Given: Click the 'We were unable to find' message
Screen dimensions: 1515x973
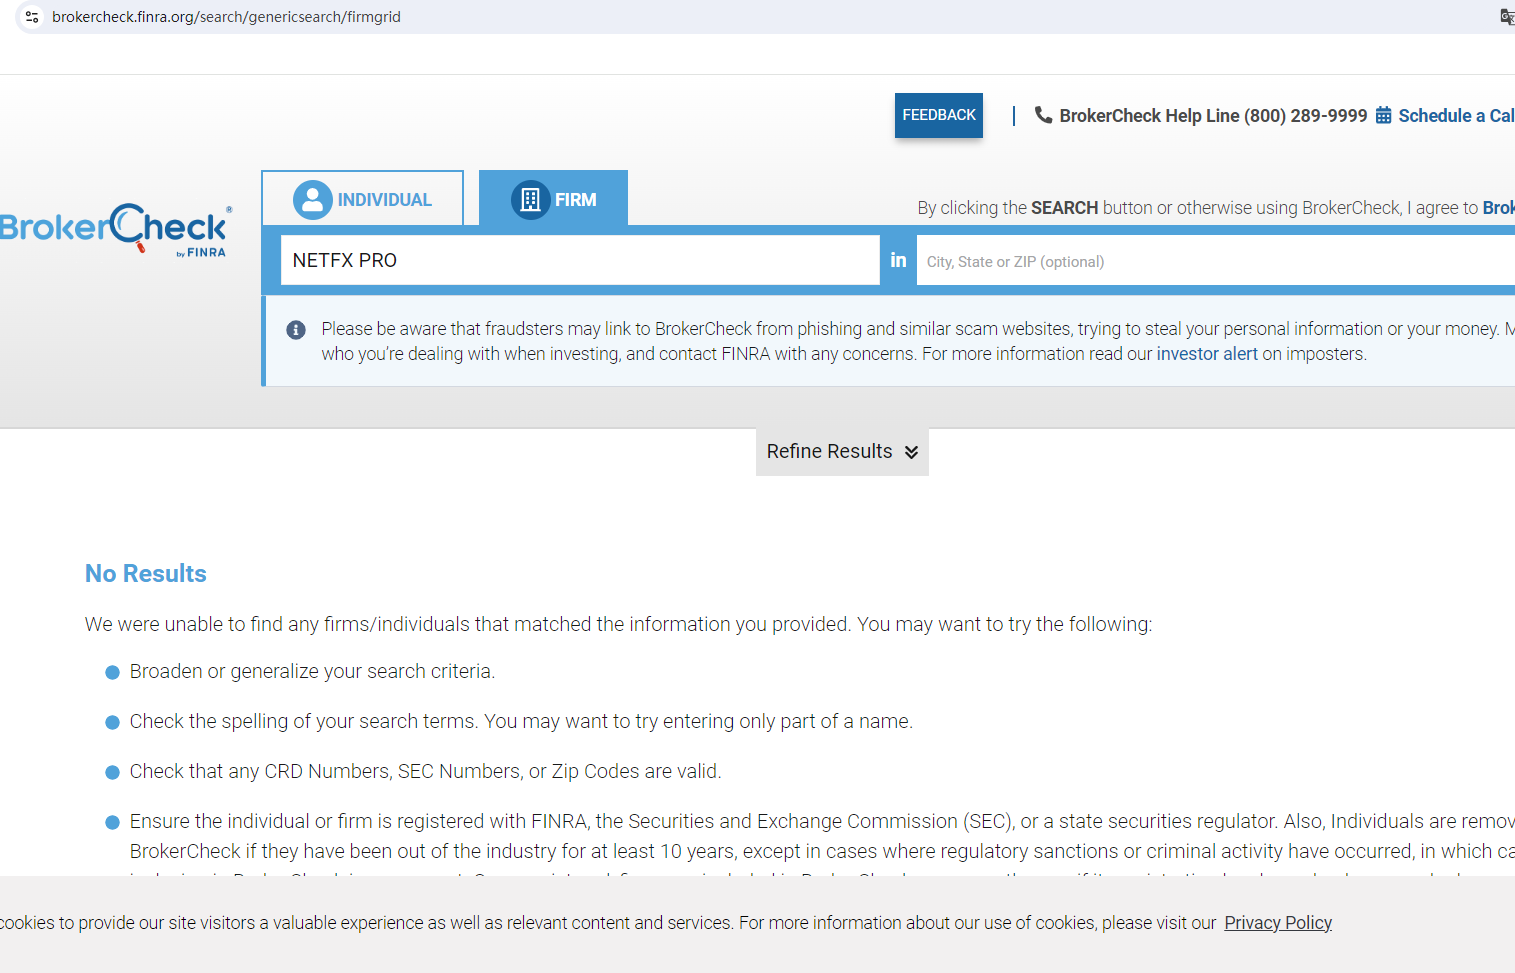Looking at the screenshot, I should tap(618, 624).
